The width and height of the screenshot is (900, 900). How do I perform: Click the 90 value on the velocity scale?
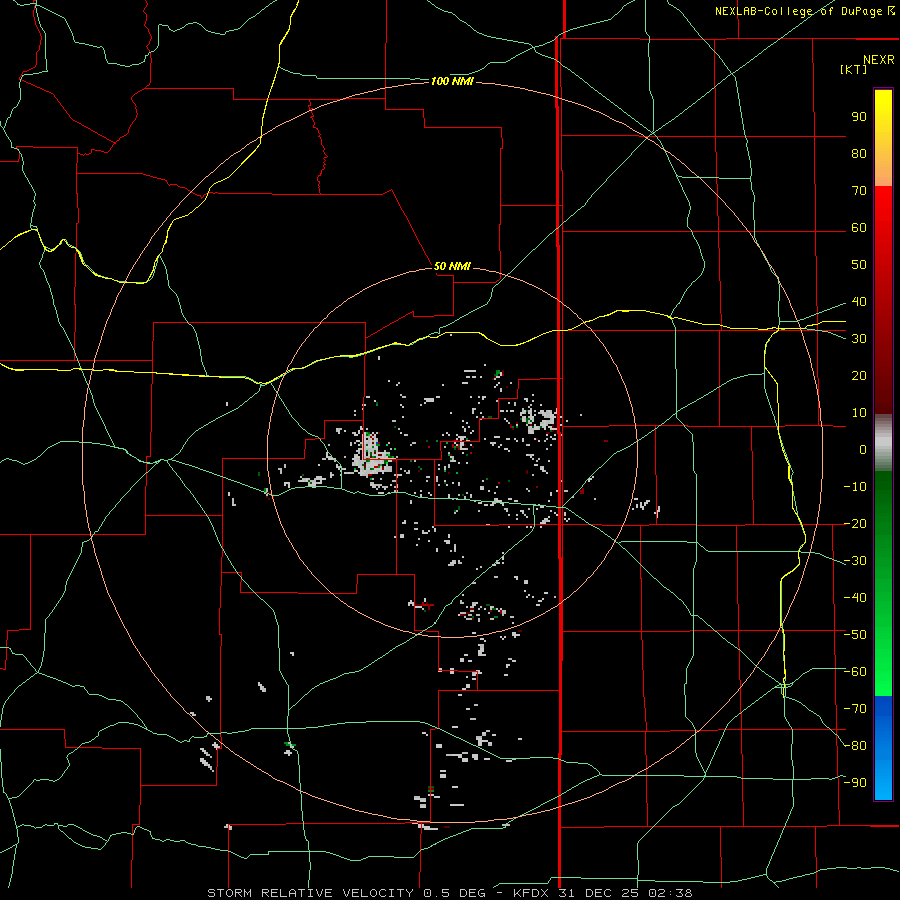(x=859, y=117)
